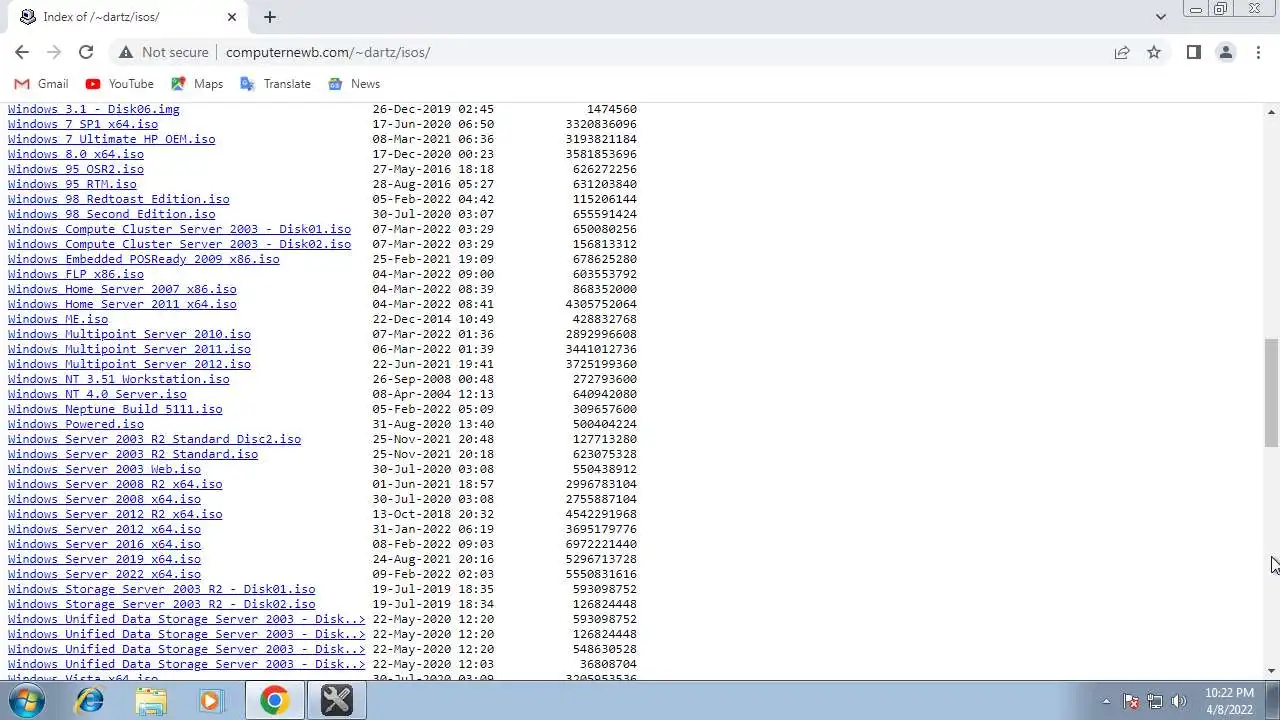1280x720 pixels.
Task: Open Windows Embedded POSReady 2009 x86.iso link
Action: coord(144,259)
